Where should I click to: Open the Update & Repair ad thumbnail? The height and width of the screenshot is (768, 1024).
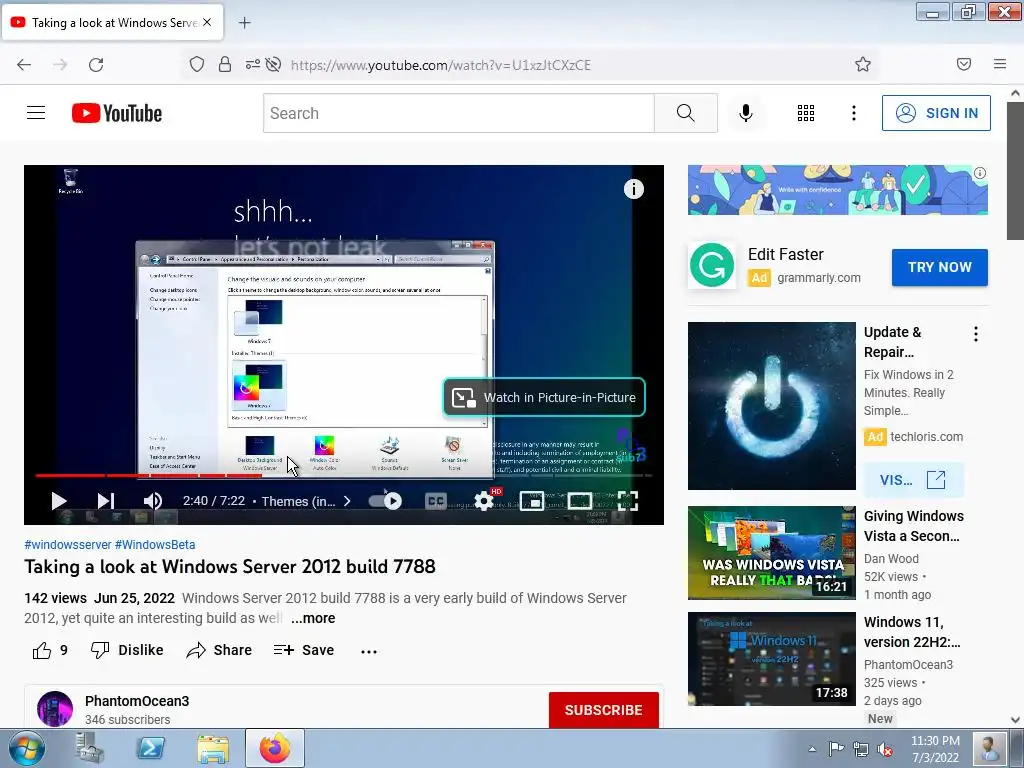[771, 406]
